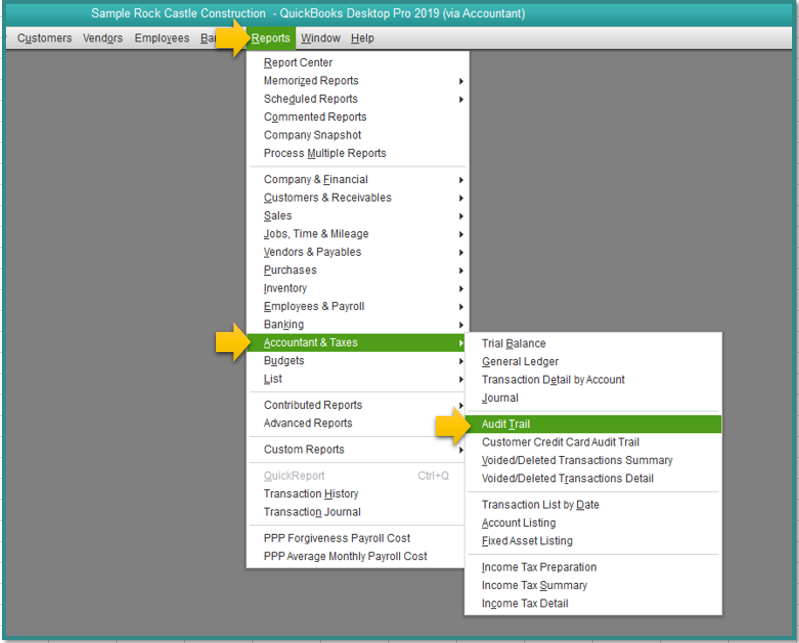Open the Window menu
The height and width of the screenshot is (643, 799).
pos(321,38)
